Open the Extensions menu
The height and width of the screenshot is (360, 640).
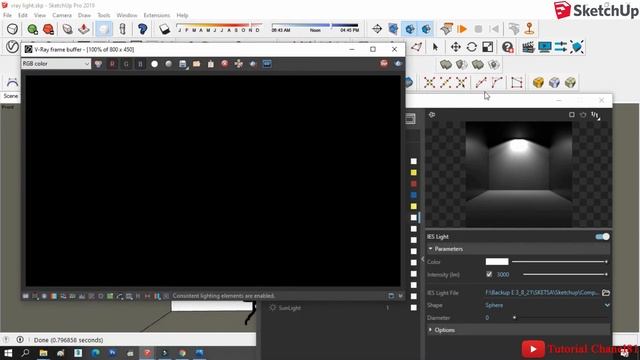point(156,15)
